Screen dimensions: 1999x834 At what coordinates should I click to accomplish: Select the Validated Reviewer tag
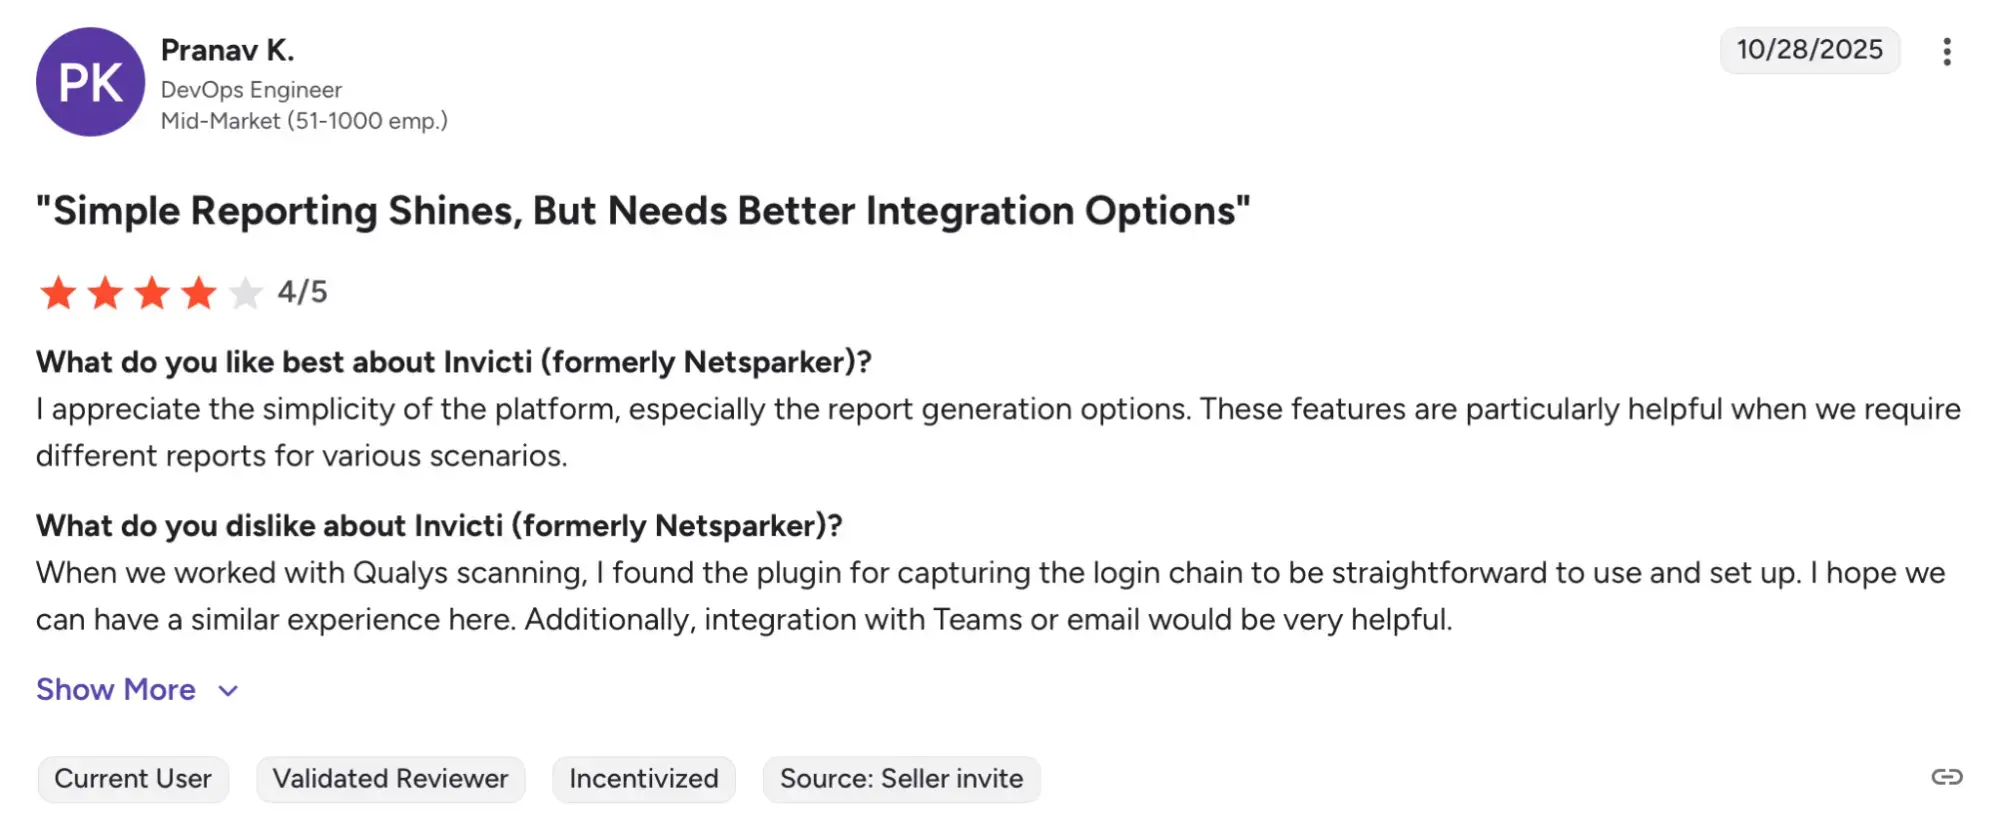click(x=390, y=779)
